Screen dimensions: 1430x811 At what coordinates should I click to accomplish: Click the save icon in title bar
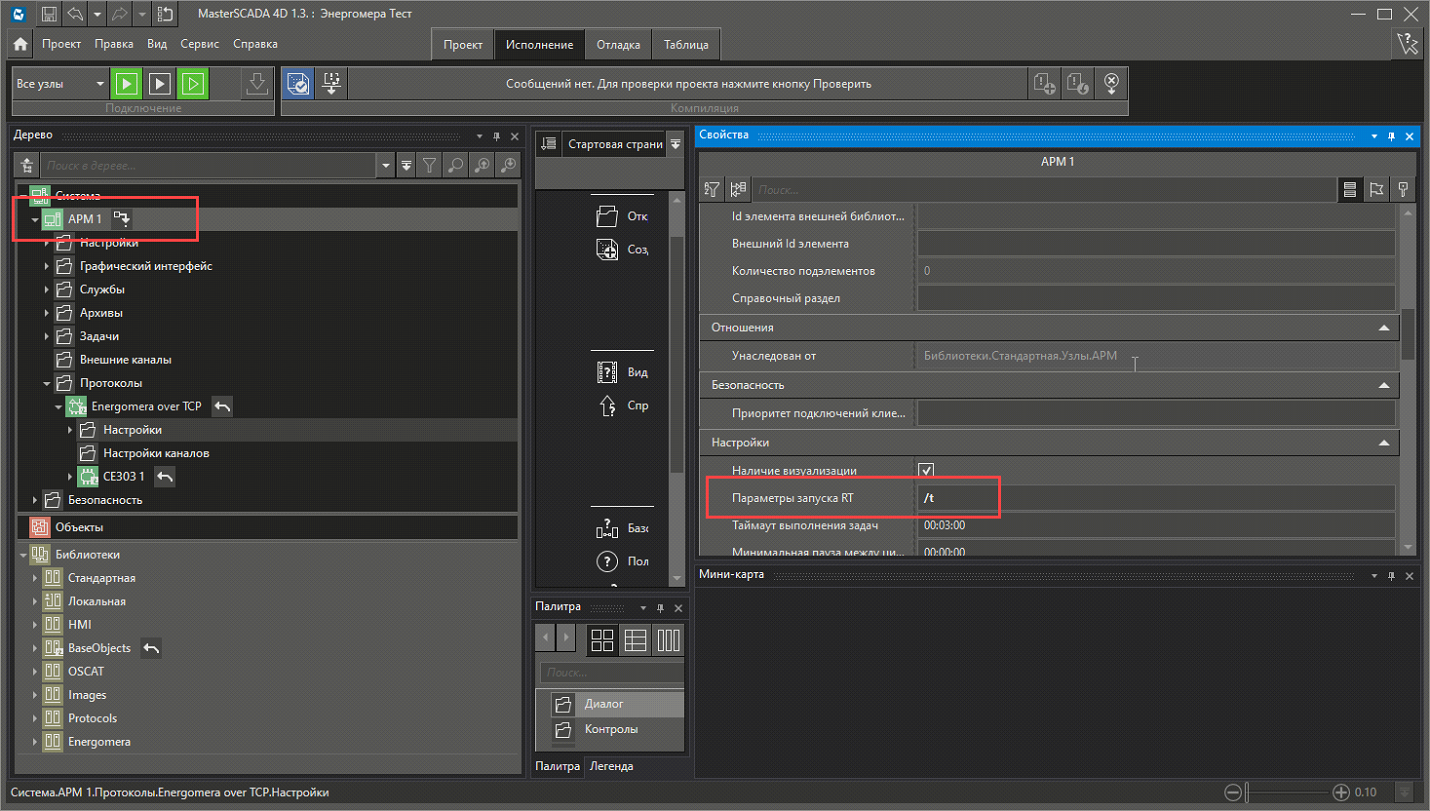[48, 14]
